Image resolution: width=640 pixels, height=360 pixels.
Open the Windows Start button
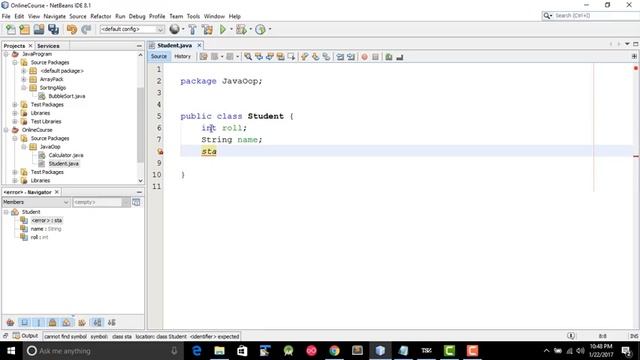(11, 351)
